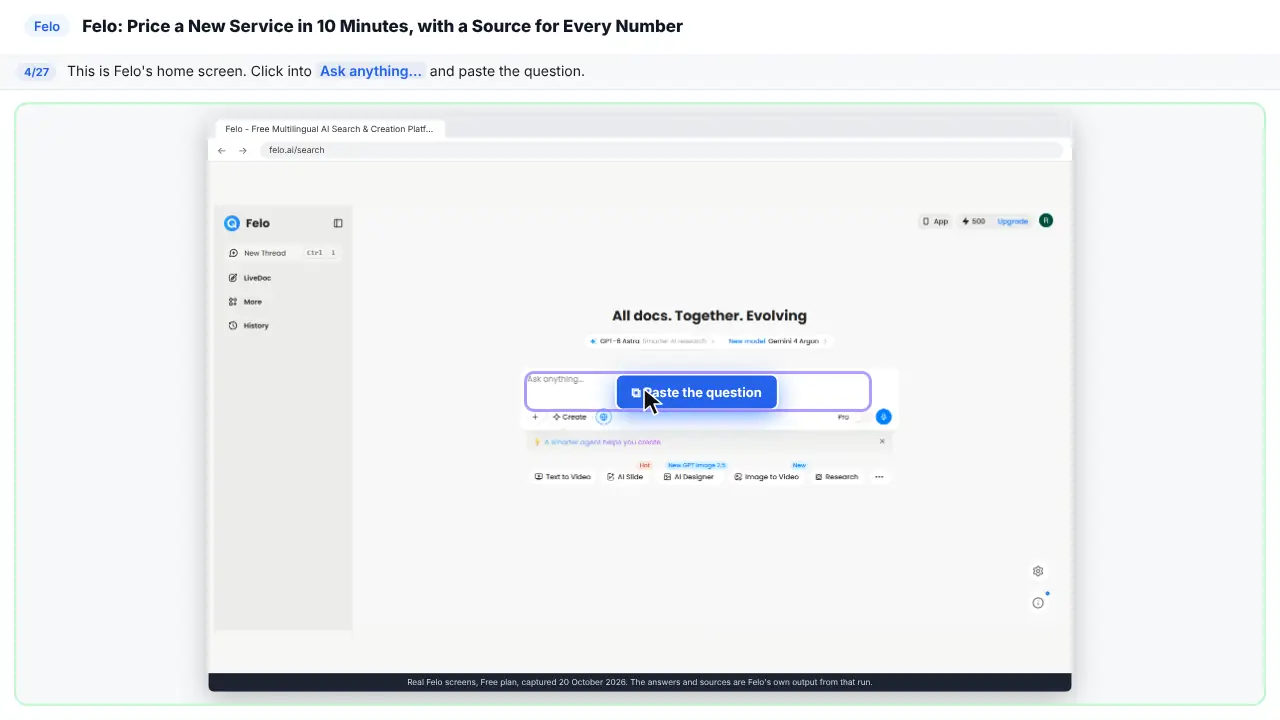Click the plus attachment icon below input
This screenshot has height=720, width=1280.
[535, 417]
